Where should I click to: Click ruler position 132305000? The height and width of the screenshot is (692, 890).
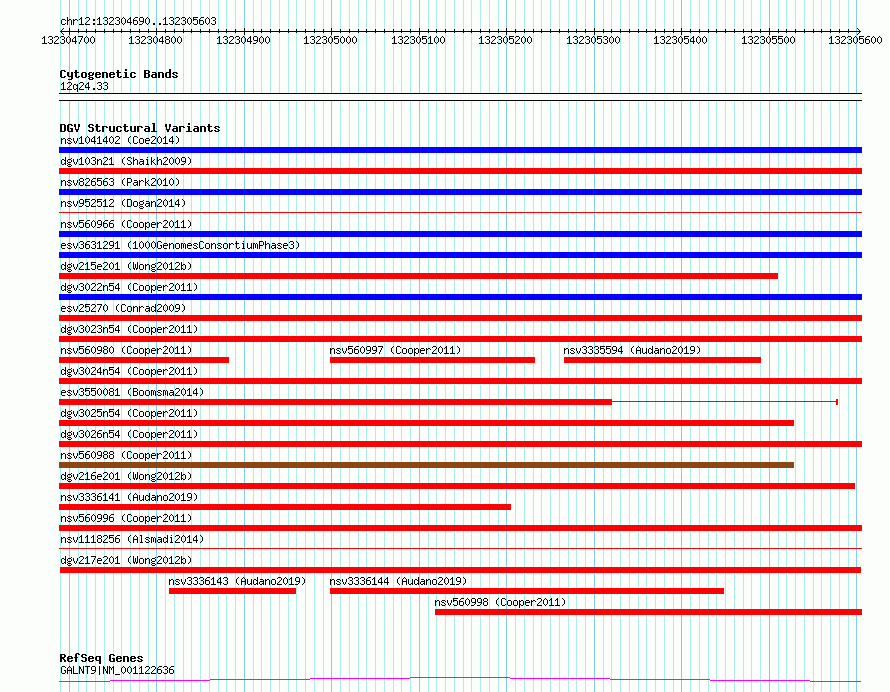330,40
